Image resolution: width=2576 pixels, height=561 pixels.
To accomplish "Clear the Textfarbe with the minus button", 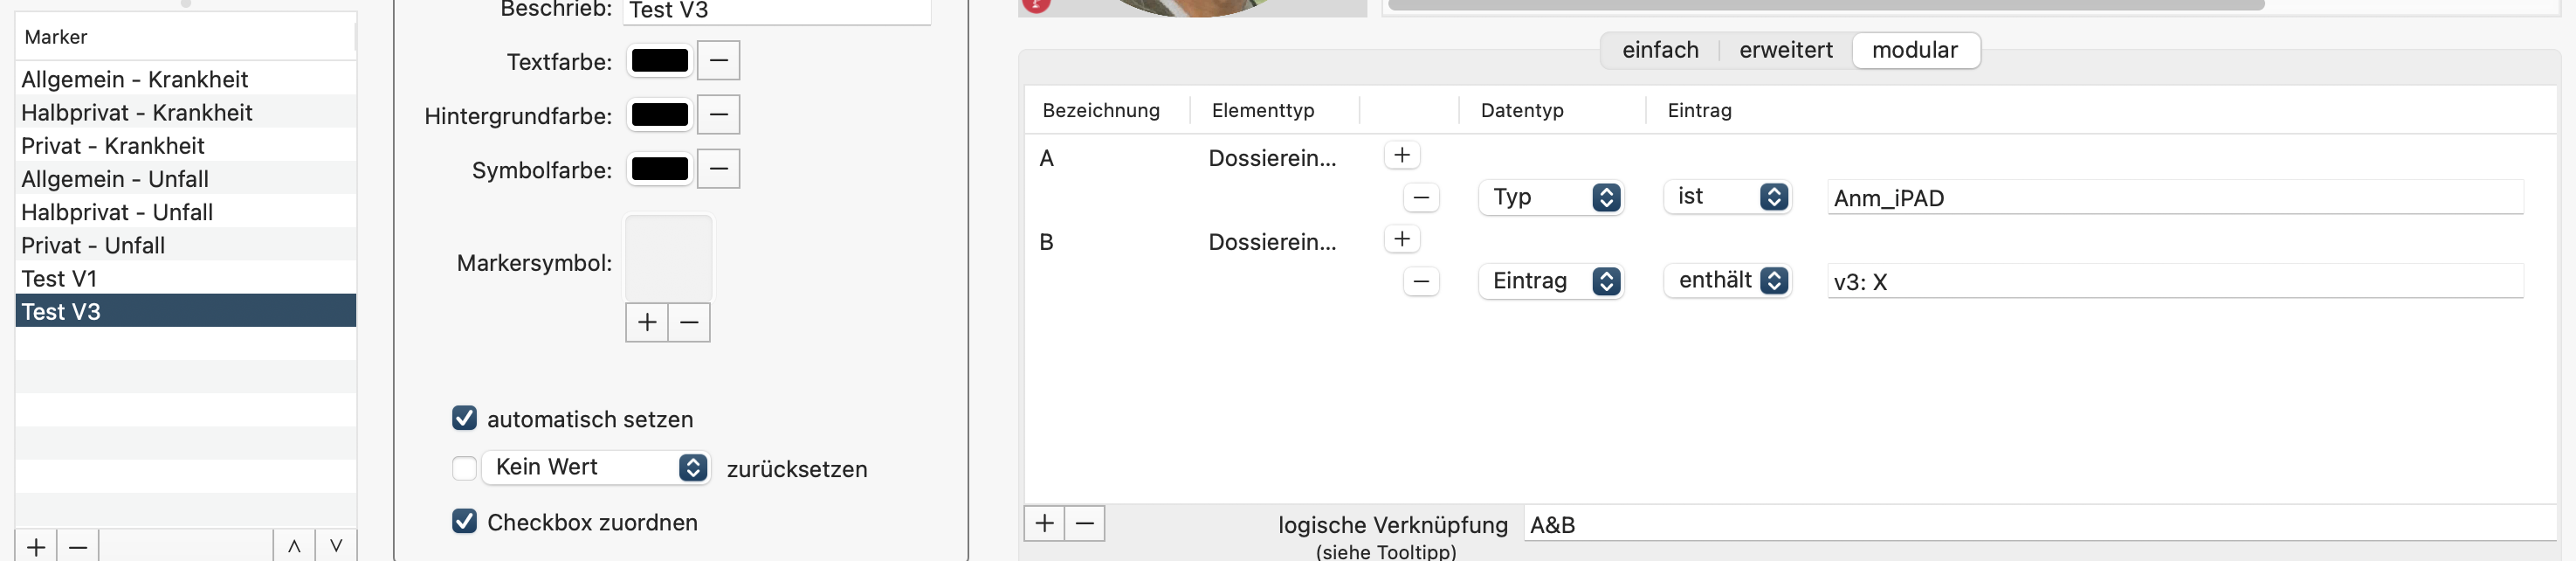I will tap(718, 61).
